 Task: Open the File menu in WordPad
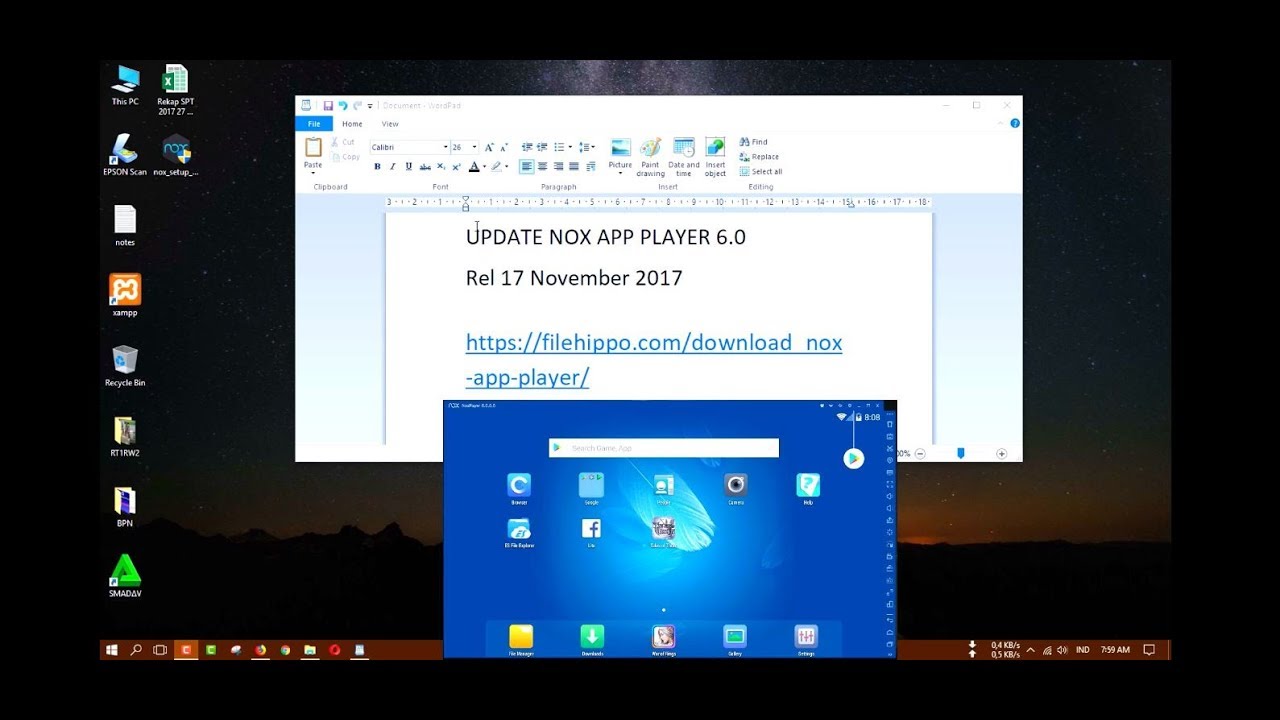pos(314,124)
